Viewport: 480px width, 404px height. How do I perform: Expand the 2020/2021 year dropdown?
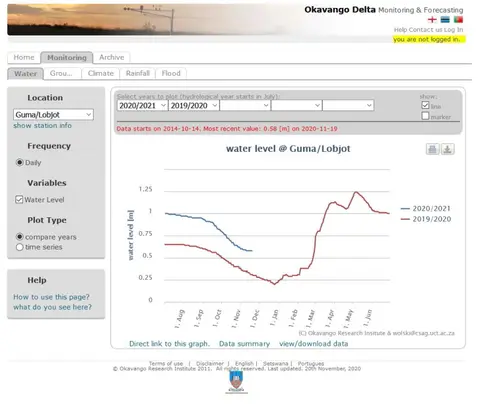point(142,106)
